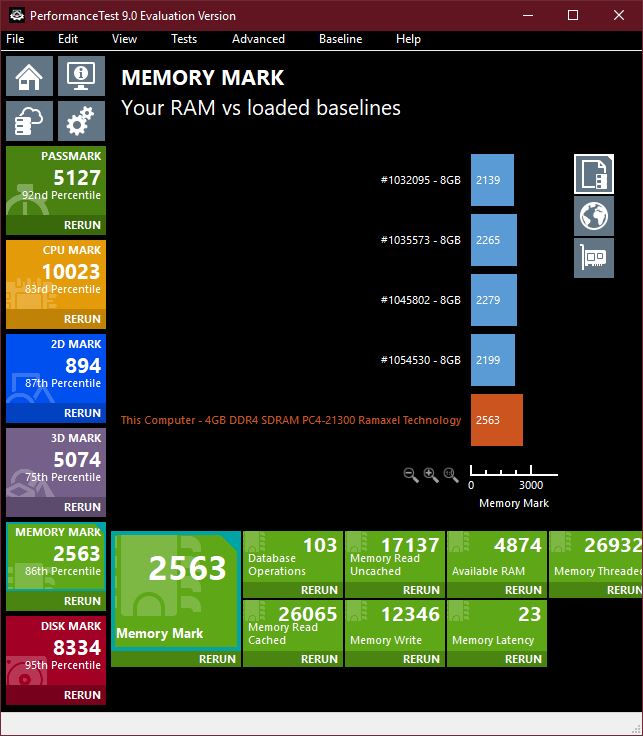Rerun the Disk Mark test
Screen dimensions: 643x736
click(x=82, y=695)
